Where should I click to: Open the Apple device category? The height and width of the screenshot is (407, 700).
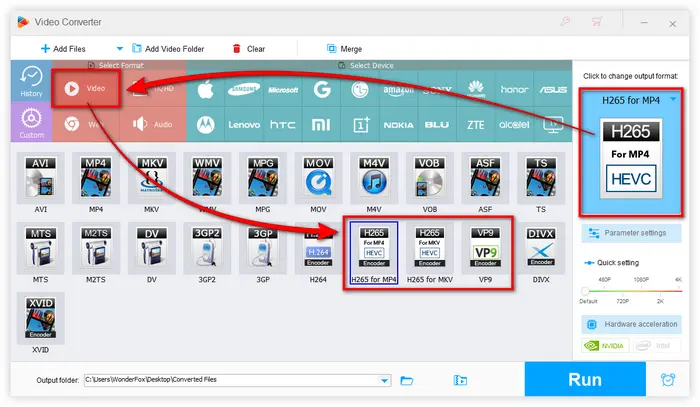205,90
